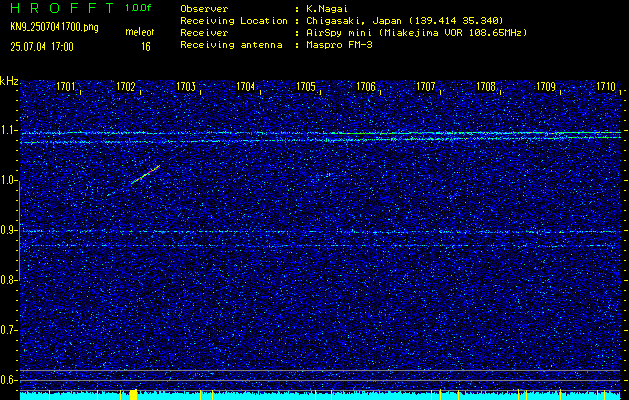Click the Receiver label

tap(204, 33)
